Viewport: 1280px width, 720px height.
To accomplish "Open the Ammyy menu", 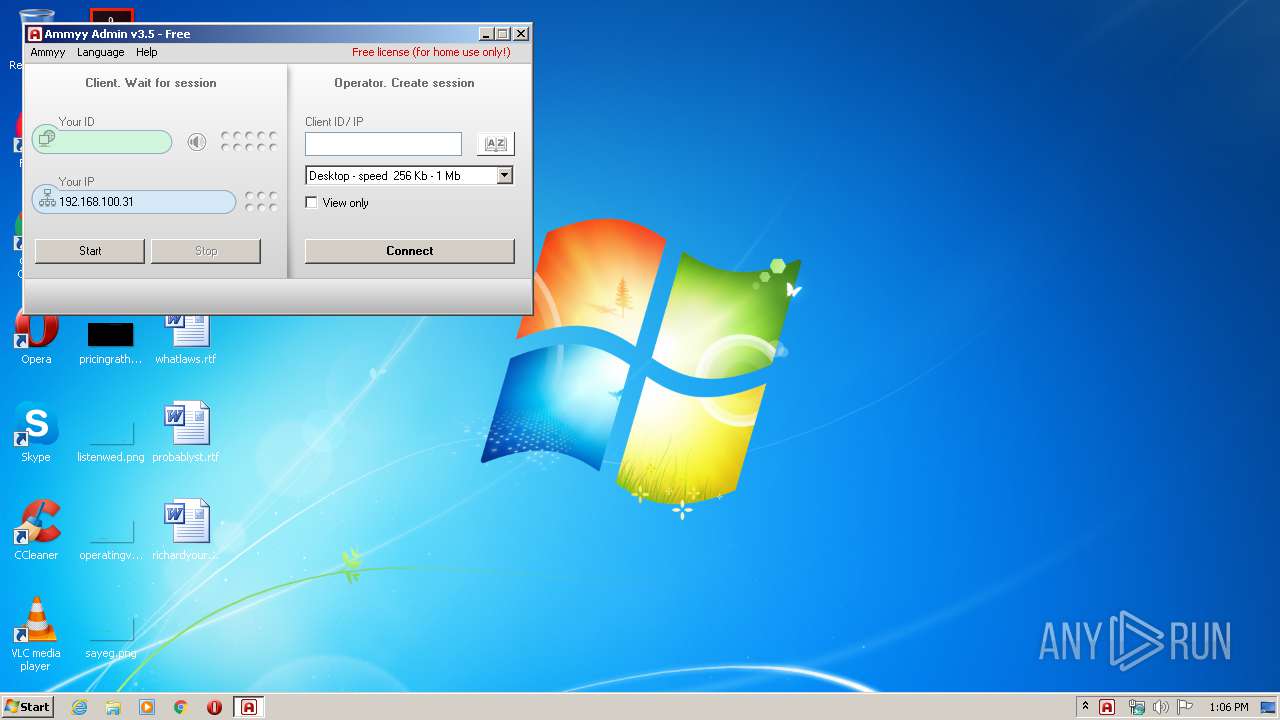I will point(48,52).
